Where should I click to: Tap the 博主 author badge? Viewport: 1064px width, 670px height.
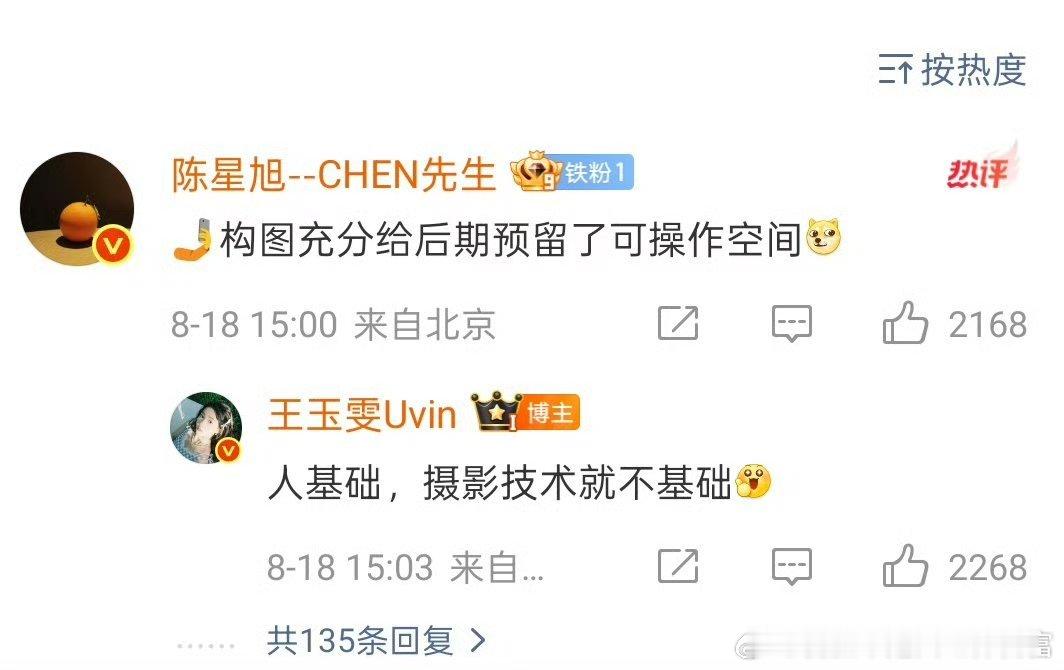coord(550,412)
